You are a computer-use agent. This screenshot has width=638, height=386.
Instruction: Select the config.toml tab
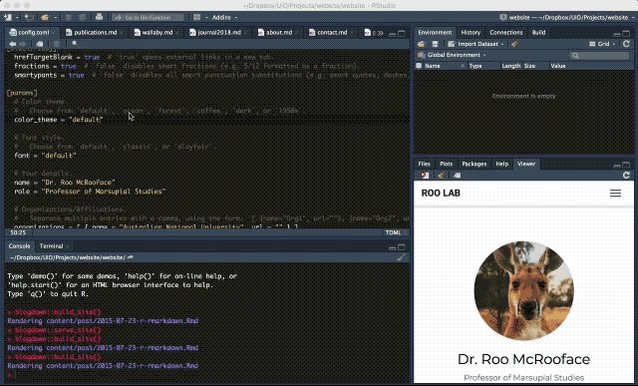33,33
